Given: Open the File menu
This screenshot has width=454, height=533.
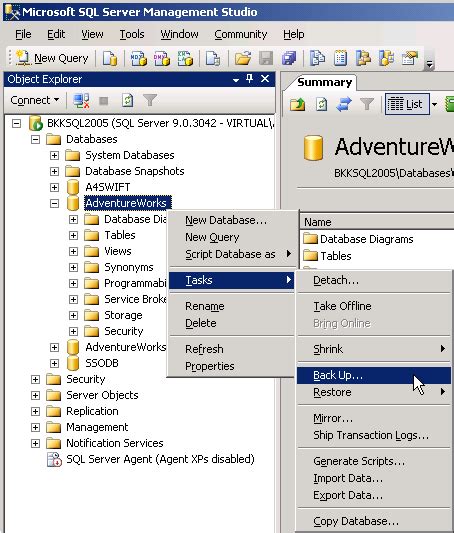Looking at the screenshot, I should 23,34.
